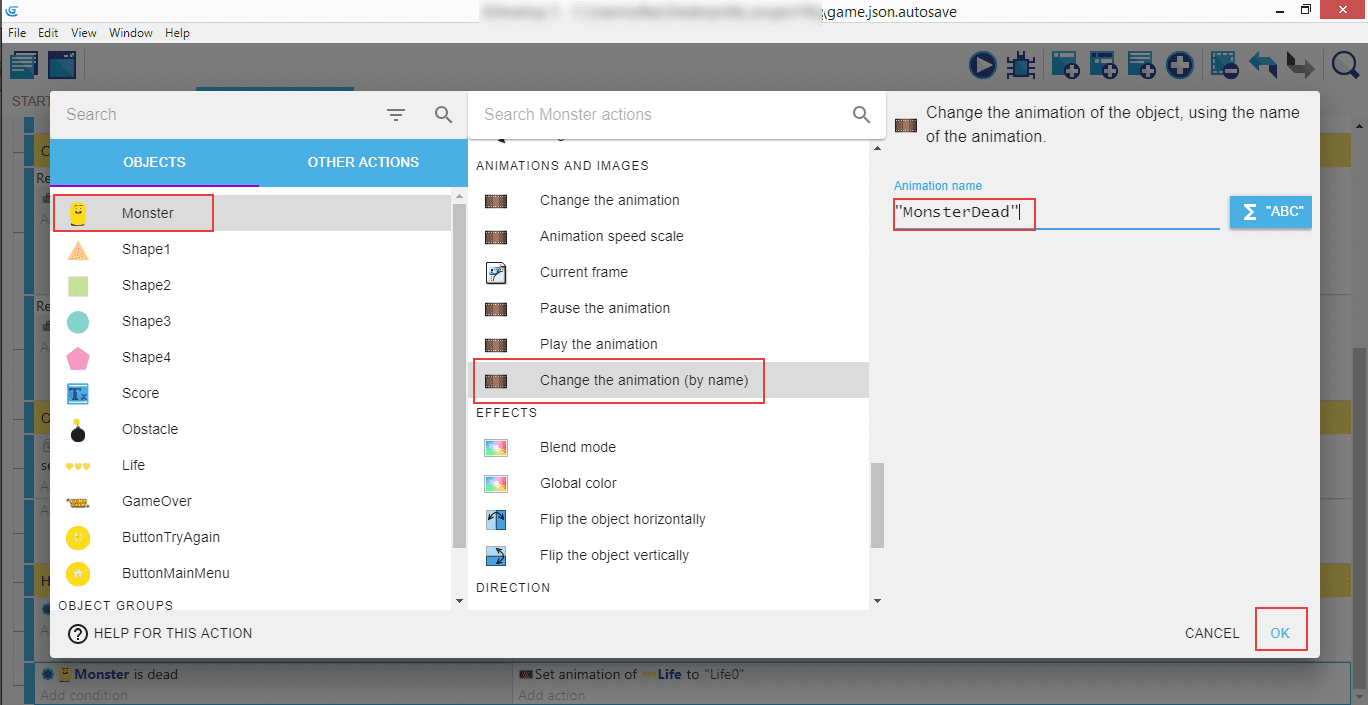Open the project manager icon at top left
This screenshot has width=1368, height=705.
click(24, 66)
